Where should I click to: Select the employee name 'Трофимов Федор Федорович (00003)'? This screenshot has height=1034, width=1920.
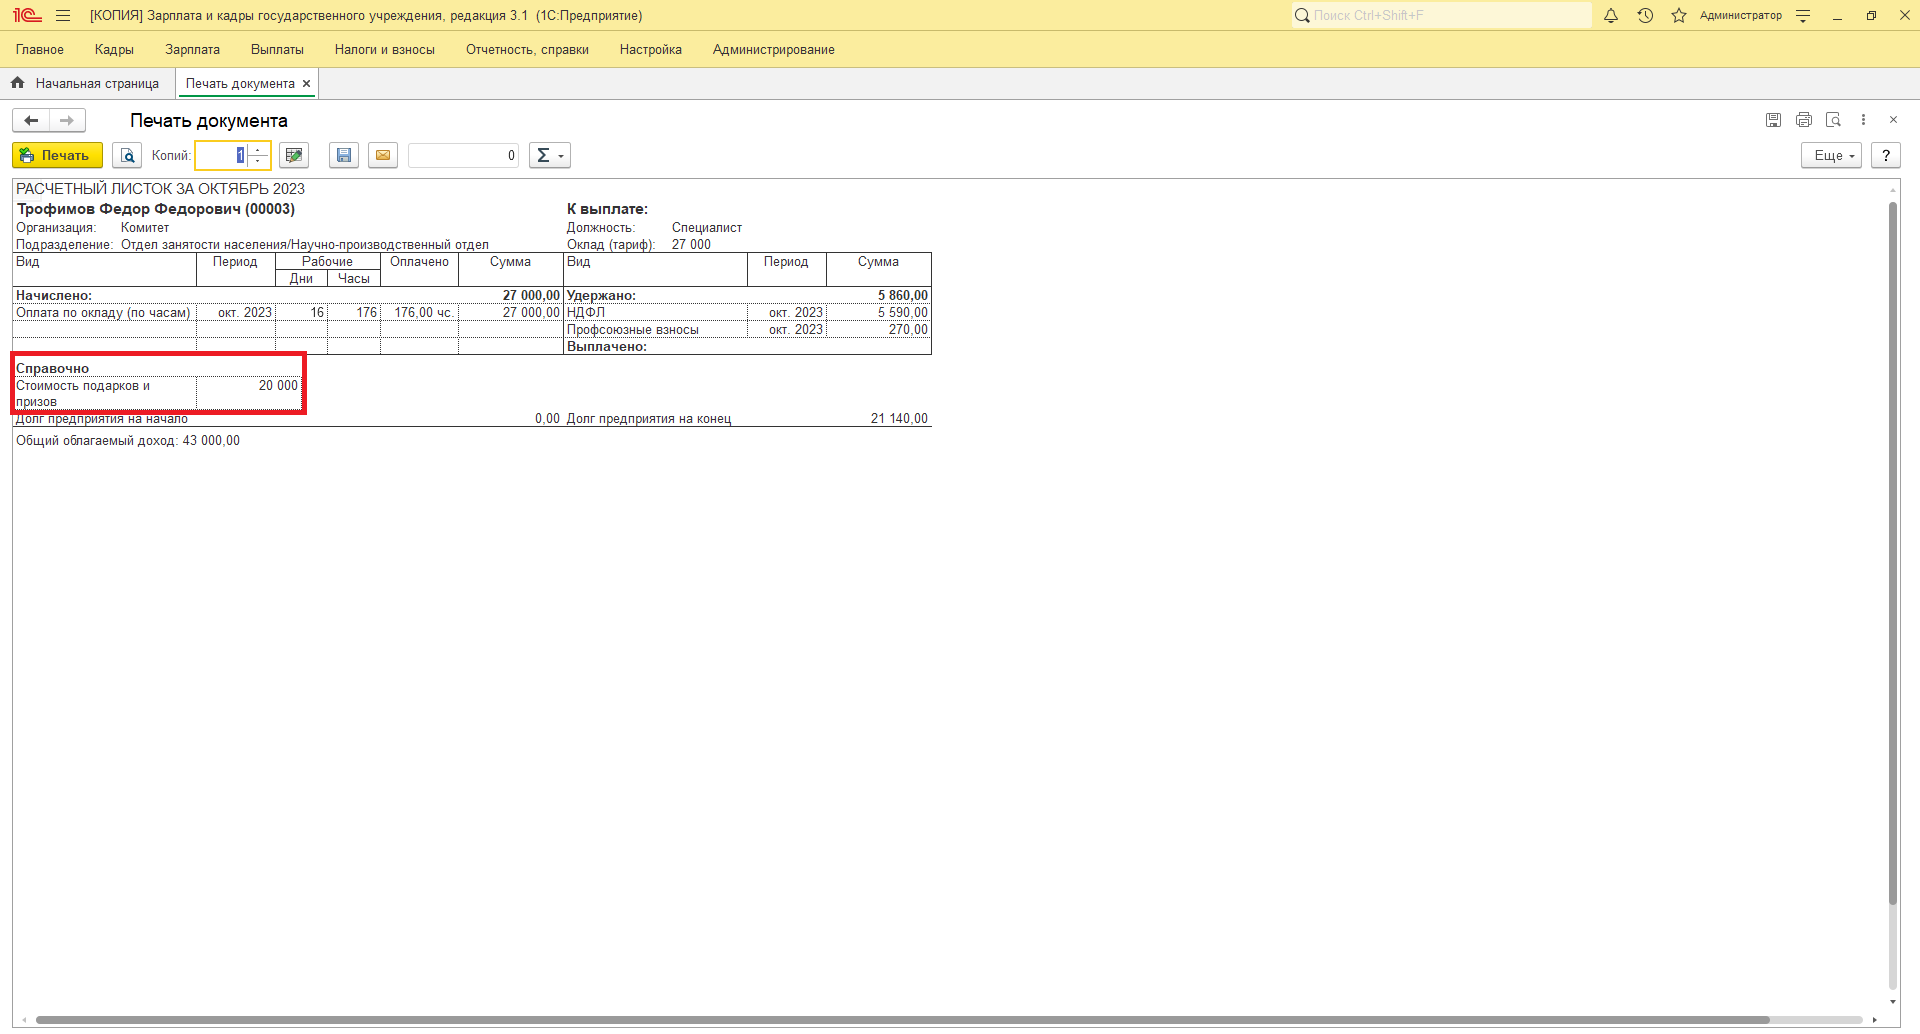156,209
